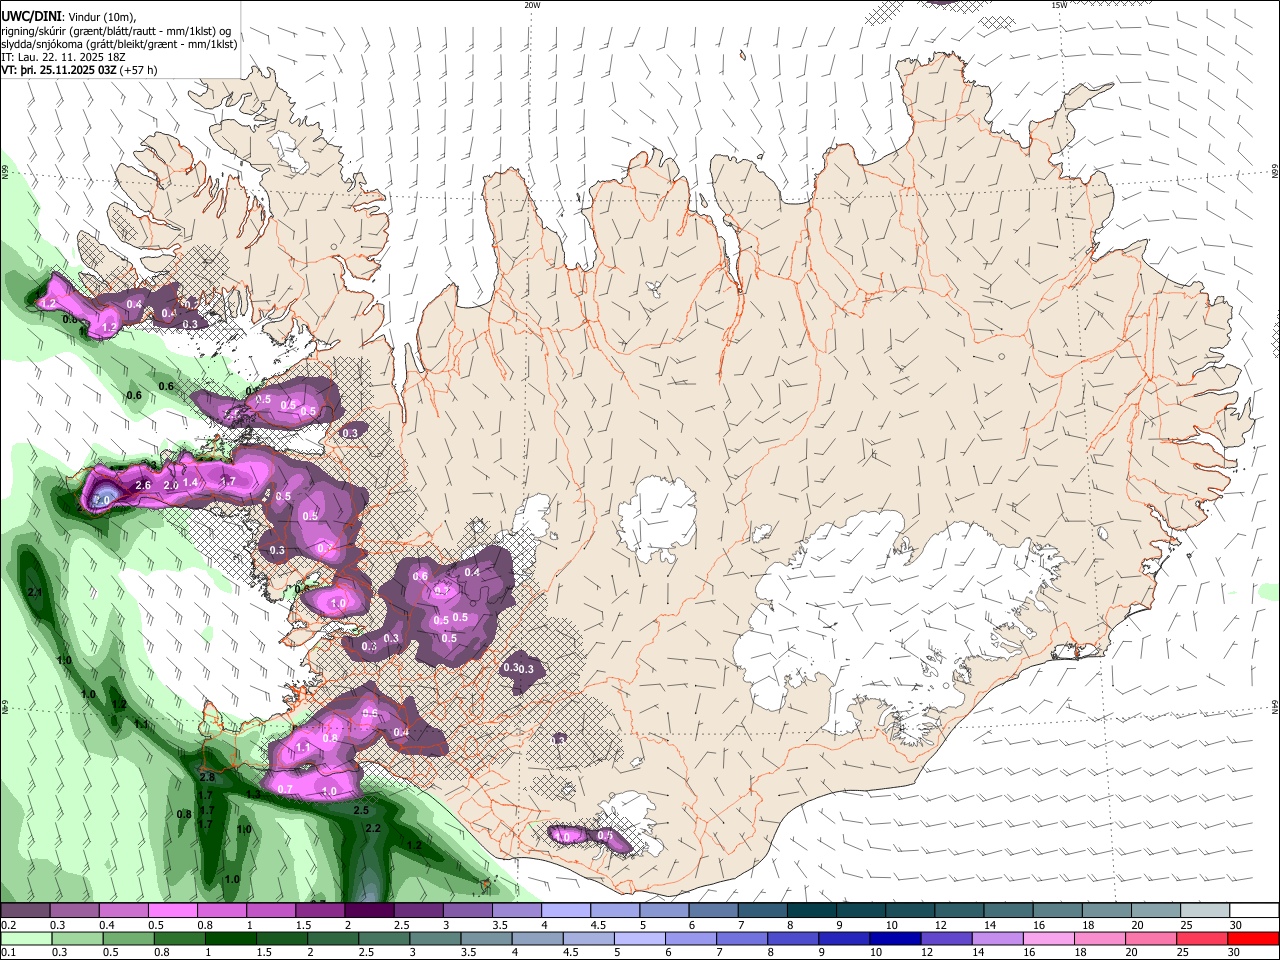
Task: Click the '0.2' label in the top legend row
Action: tap(8, 925)
